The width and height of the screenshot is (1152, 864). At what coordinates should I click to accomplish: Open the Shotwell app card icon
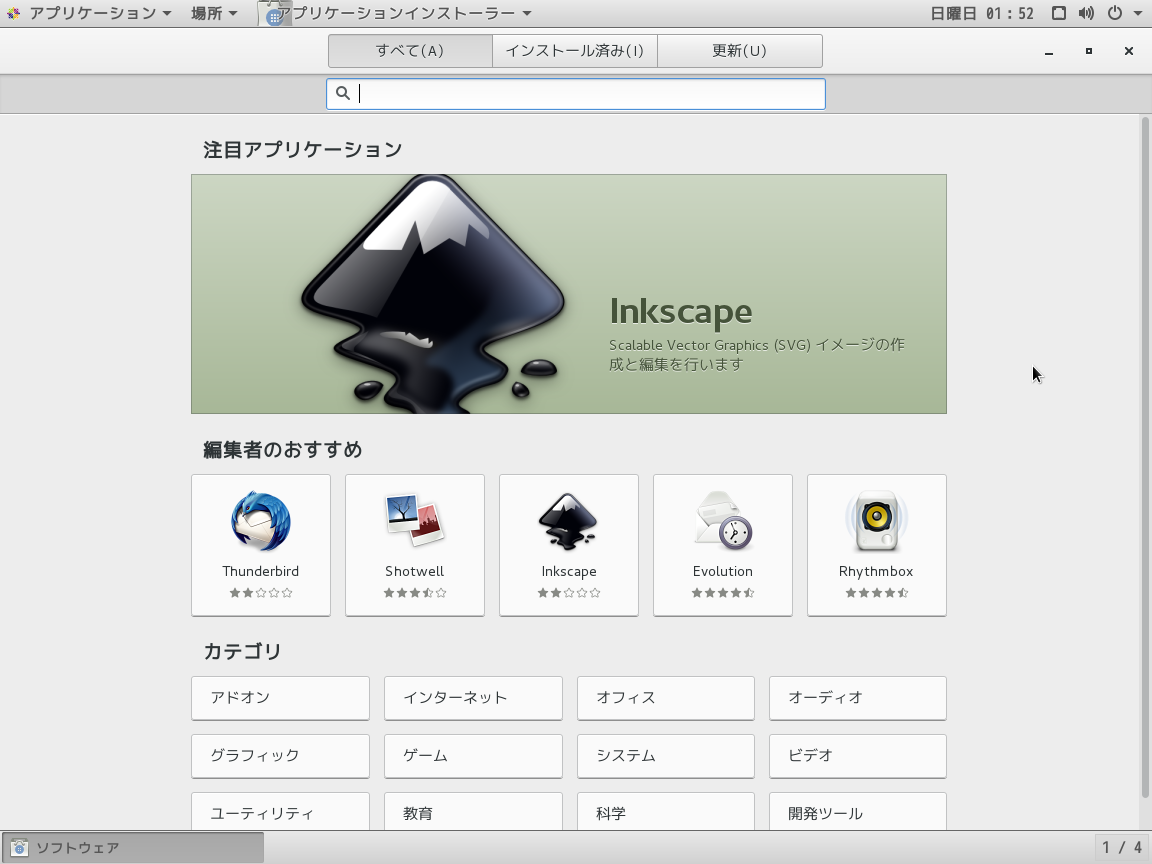coord(414,520)
